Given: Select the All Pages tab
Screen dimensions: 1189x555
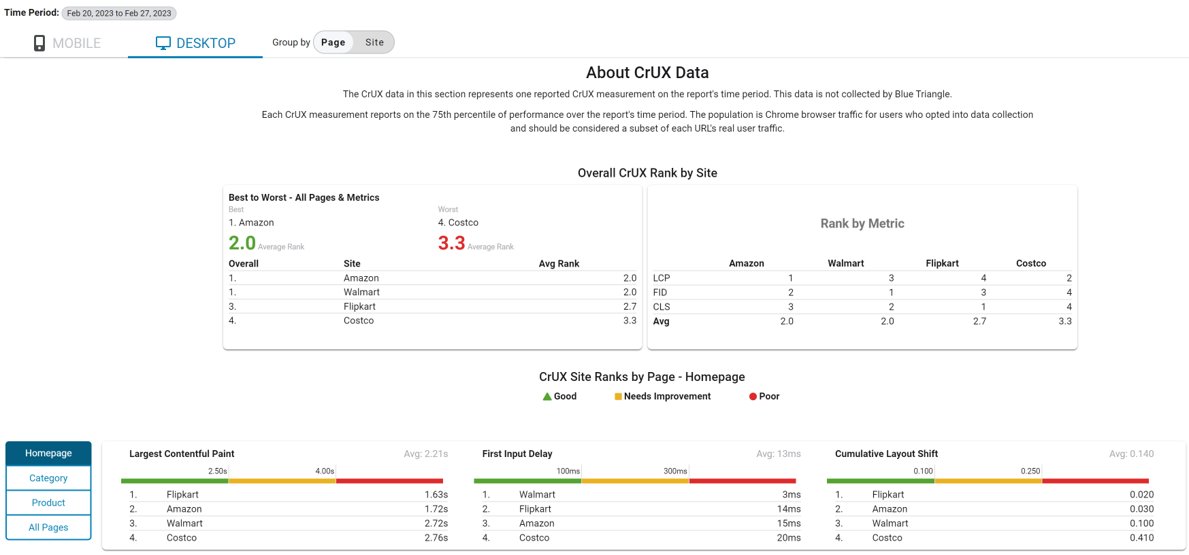Looking at the screenshot, I should (49, 528).
